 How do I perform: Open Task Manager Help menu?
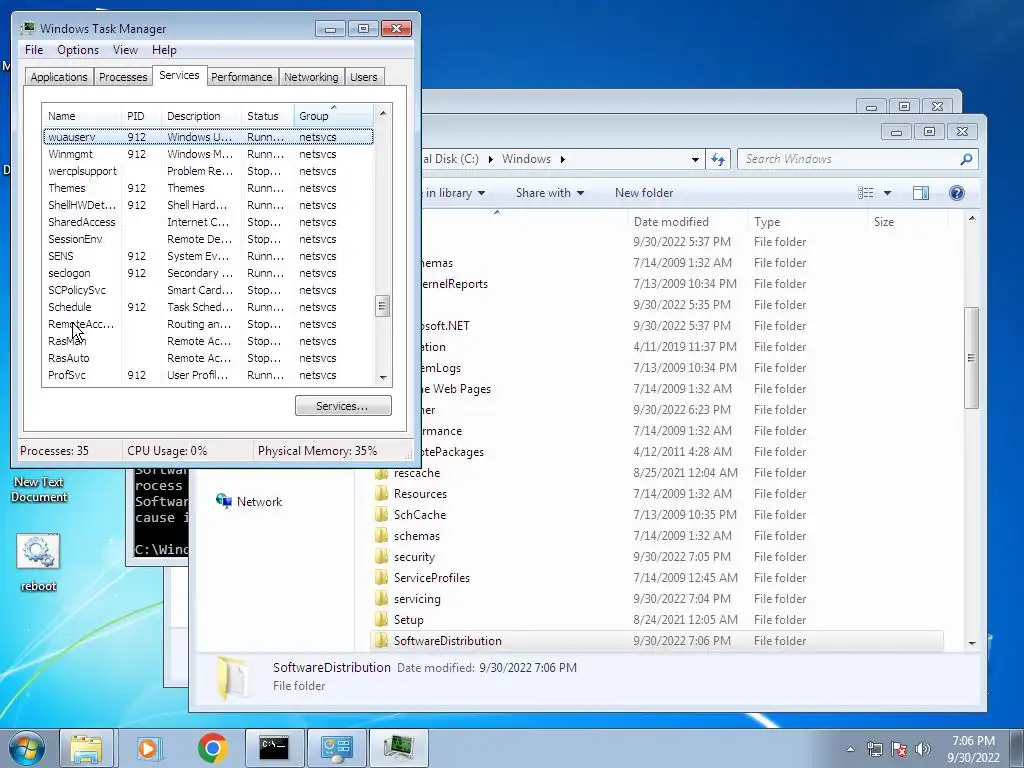click(164, 50)
